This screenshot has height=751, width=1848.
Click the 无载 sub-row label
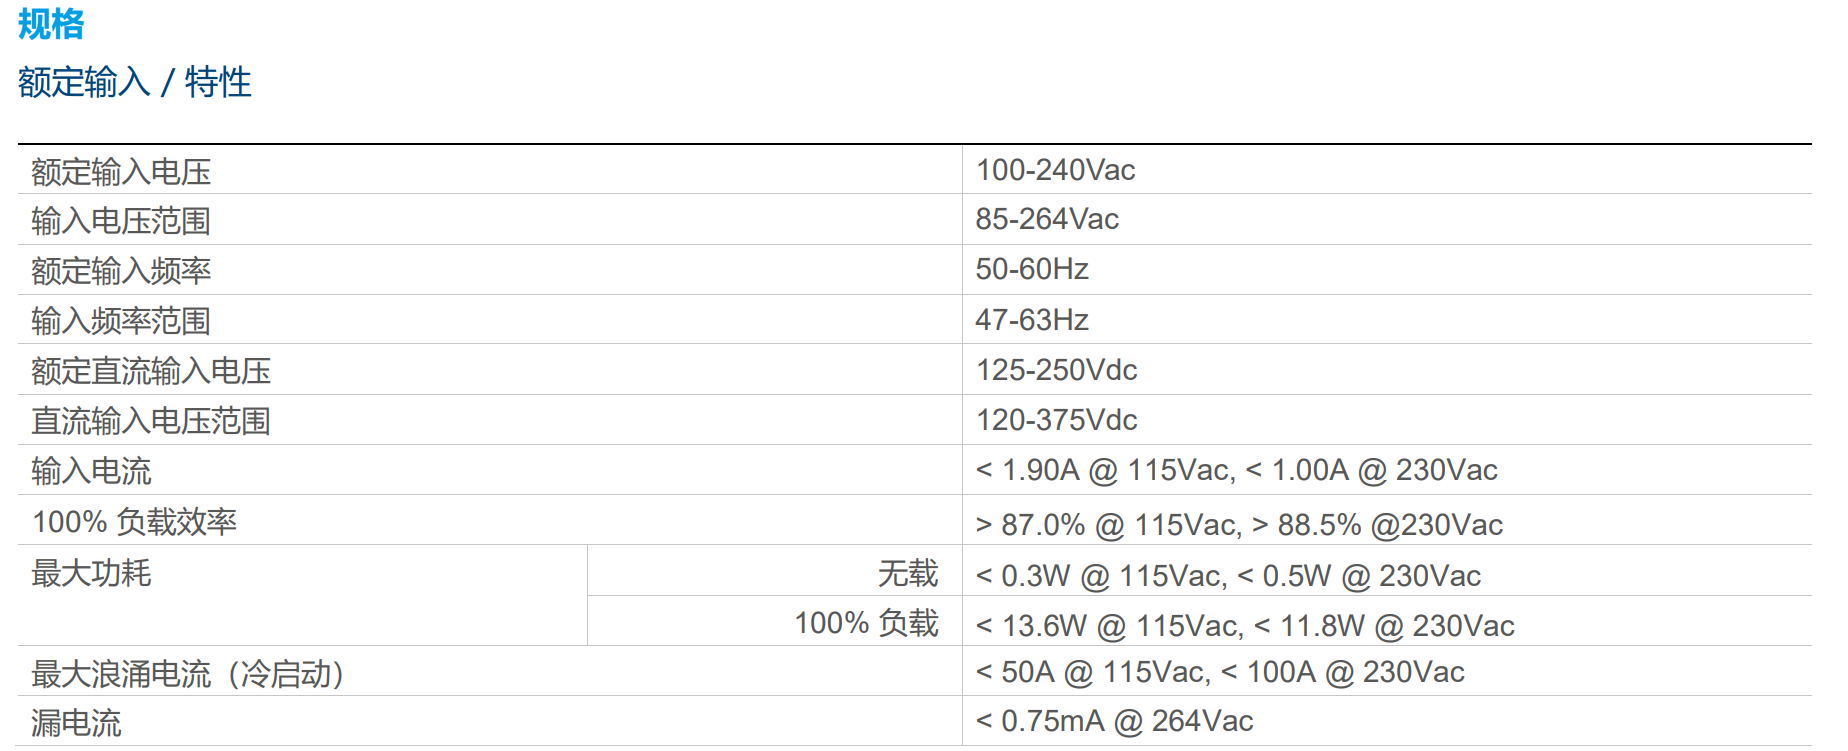point(908,573)
